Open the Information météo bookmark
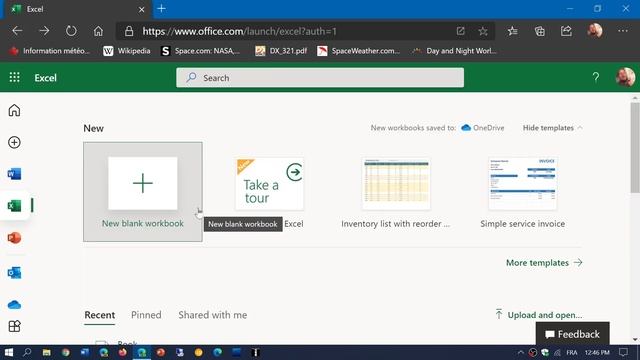Viewport: 640px width, 360px height. tap(49, 51)
